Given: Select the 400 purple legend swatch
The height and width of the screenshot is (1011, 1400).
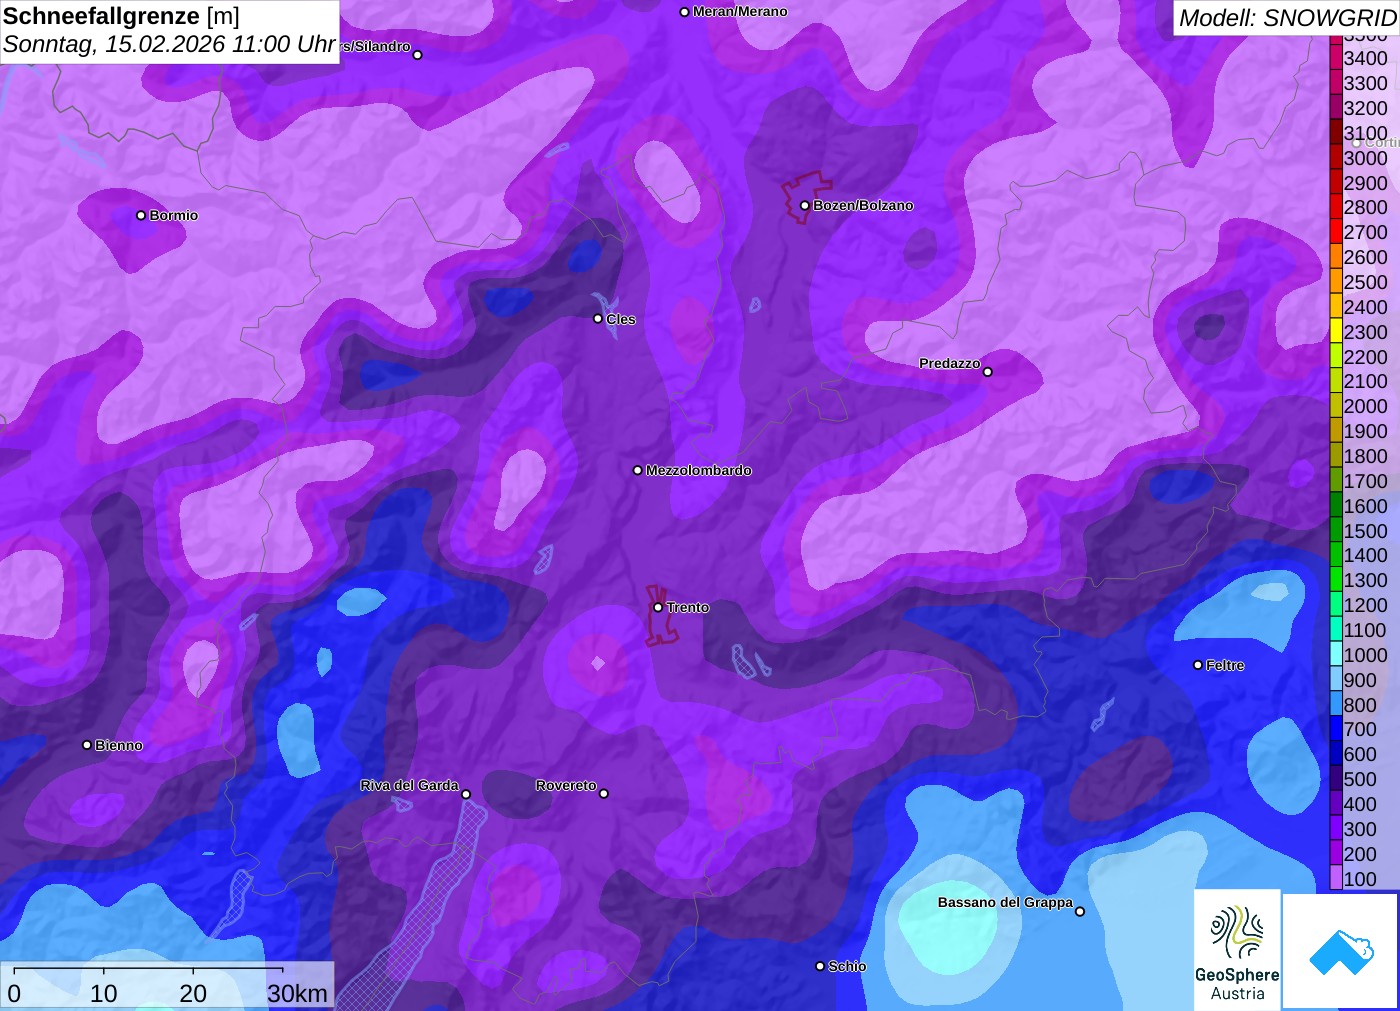Looking at the screenshot, I should 1336,803.
